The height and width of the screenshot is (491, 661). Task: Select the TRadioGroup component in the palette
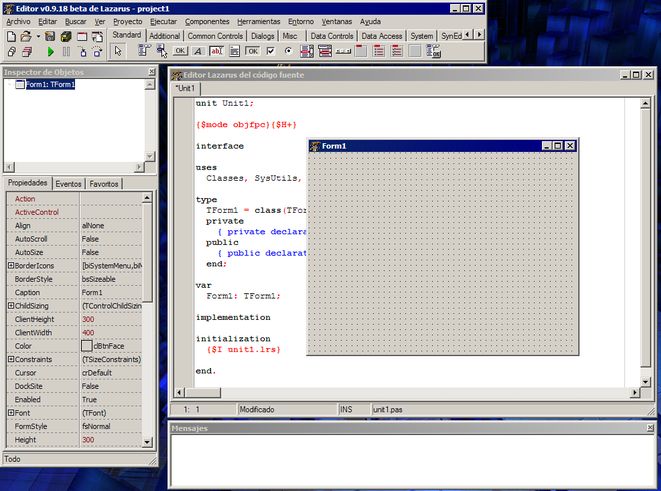pos(379,51)
